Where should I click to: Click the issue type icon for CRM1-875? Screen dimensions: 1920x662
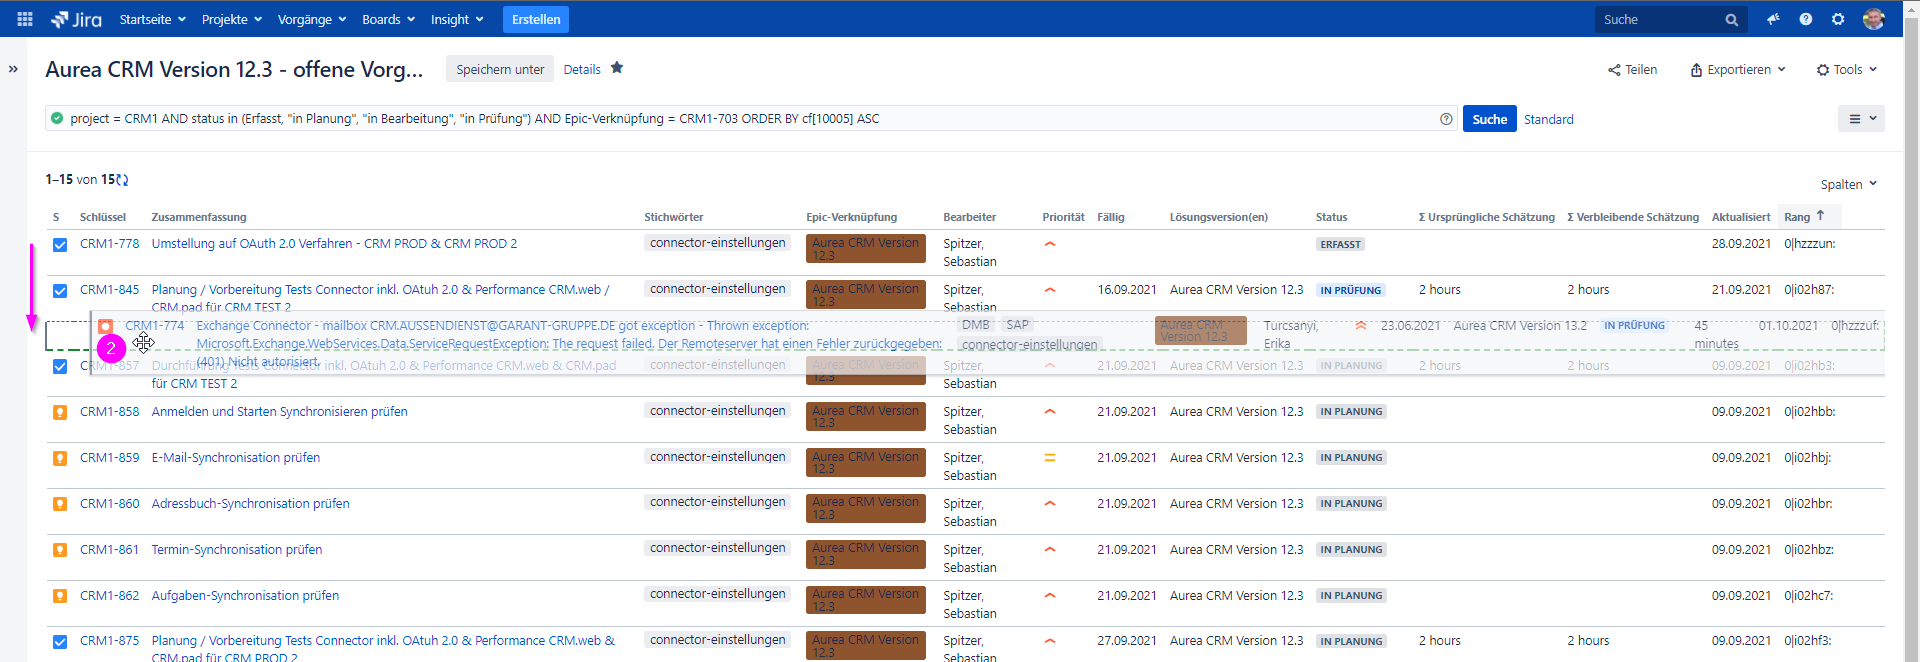[x=60, y=642]
